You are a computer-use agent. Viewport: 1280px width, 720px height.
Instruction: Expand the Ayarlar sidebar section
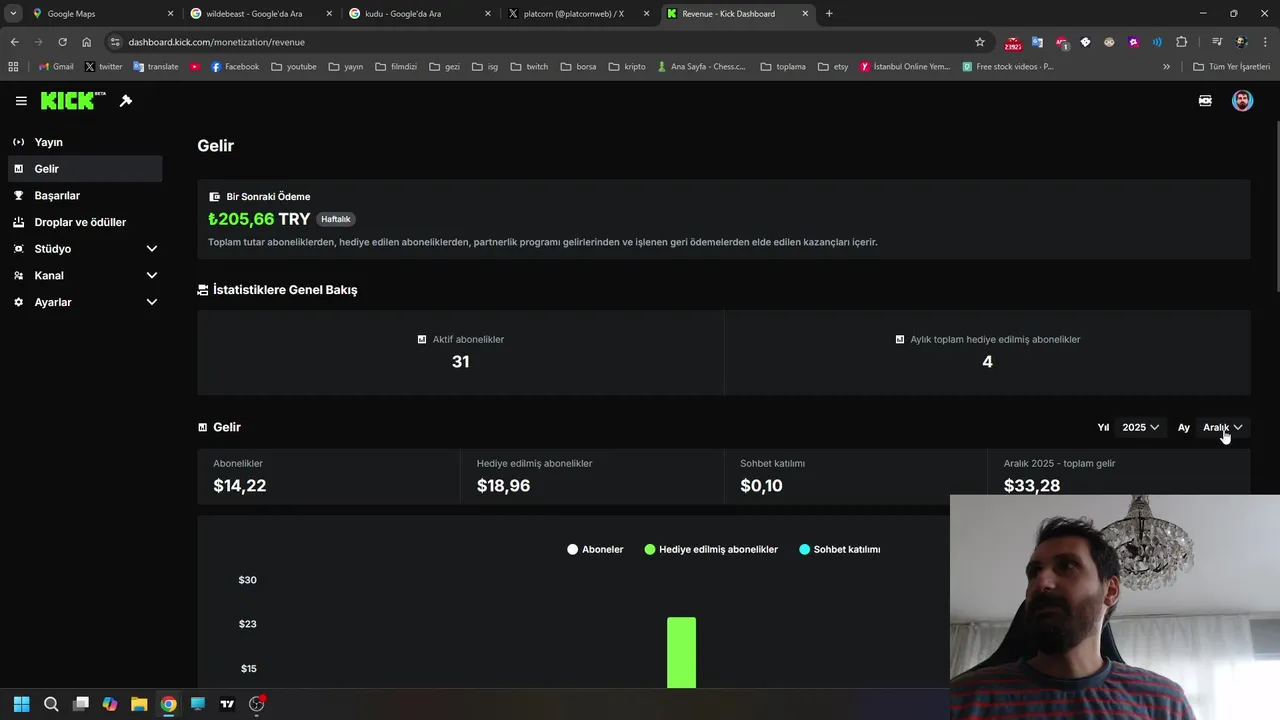tap(85, 302)
